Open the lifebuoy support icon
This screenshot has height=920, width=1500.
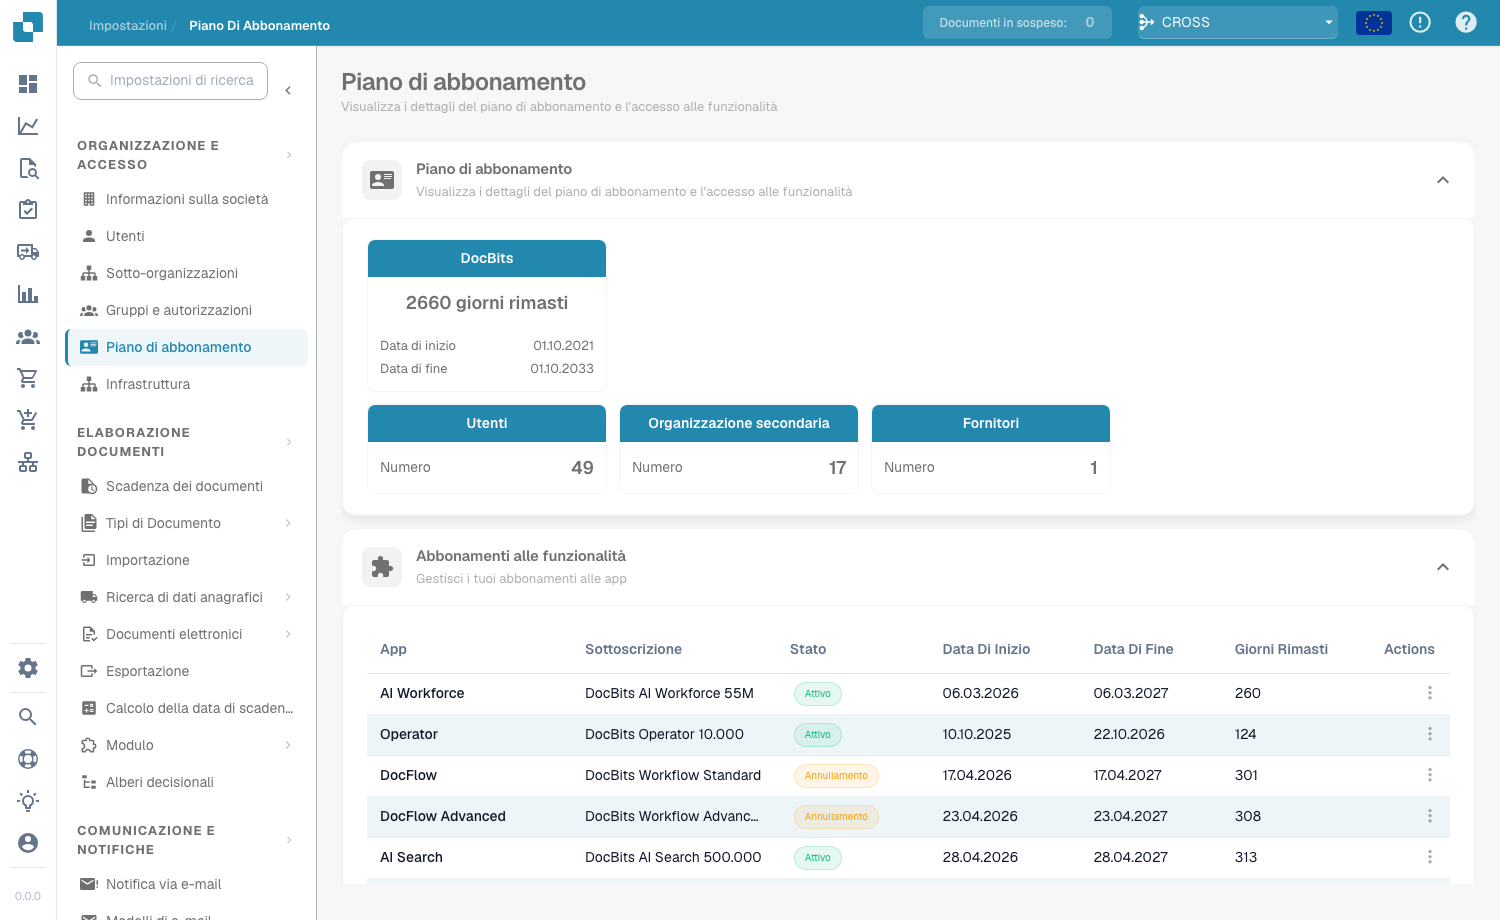[28, 759]
